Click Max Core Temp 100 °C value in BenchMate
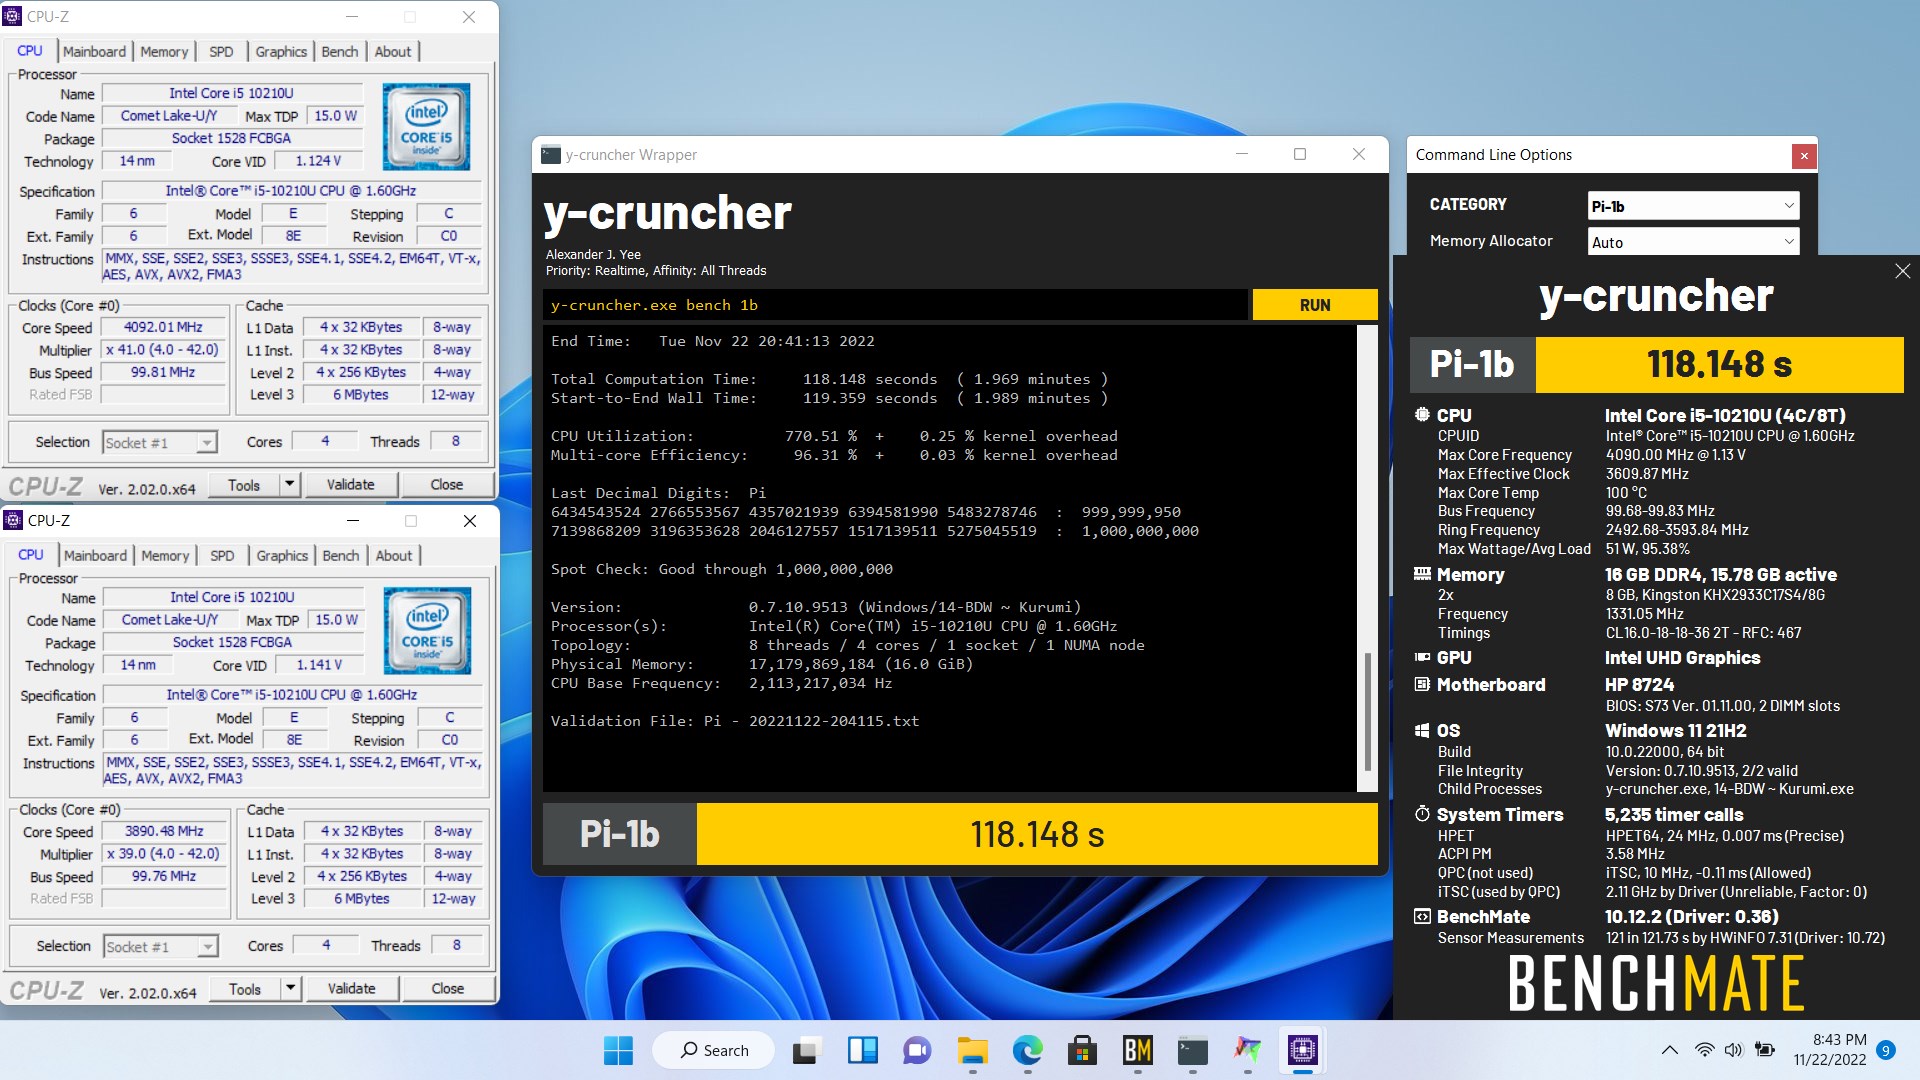This screenshot has width=1920, height=1080. coord(1626,492)
